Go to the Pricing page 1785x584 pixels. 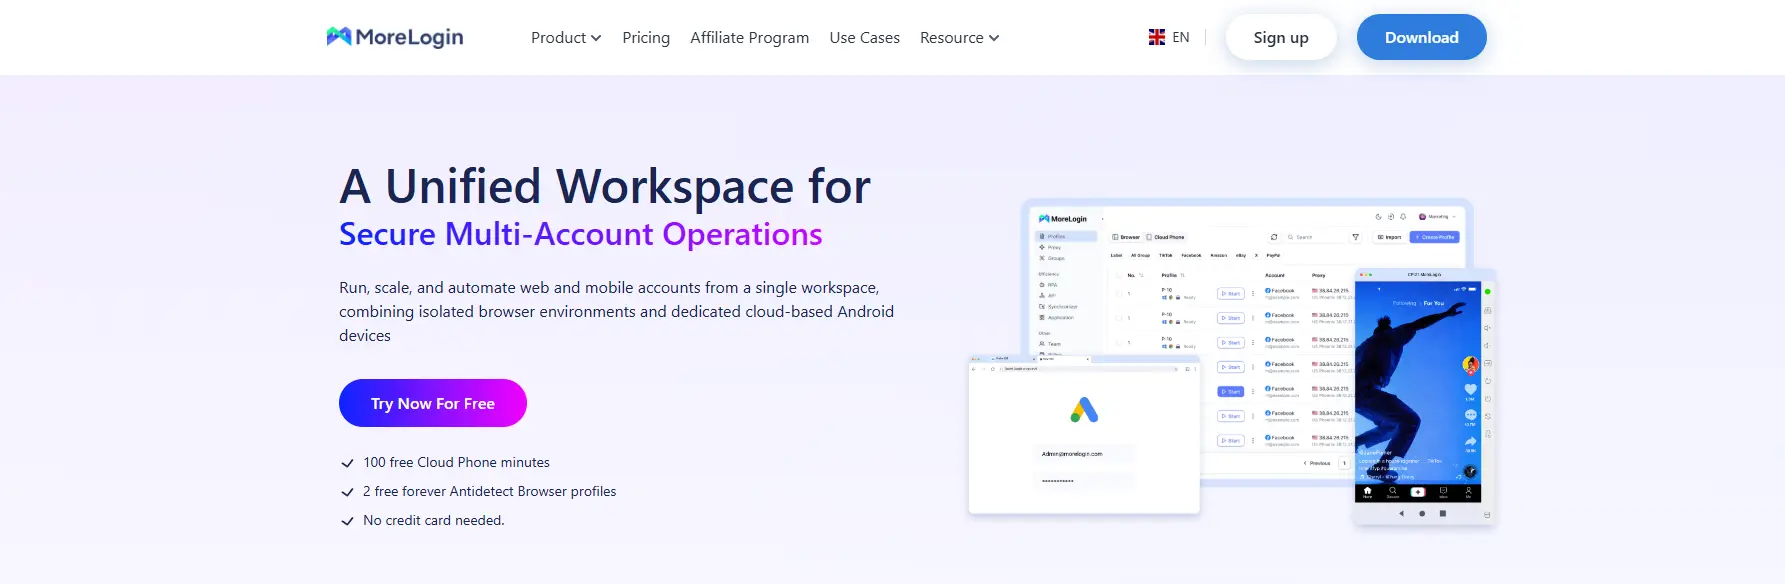[646, 38]
